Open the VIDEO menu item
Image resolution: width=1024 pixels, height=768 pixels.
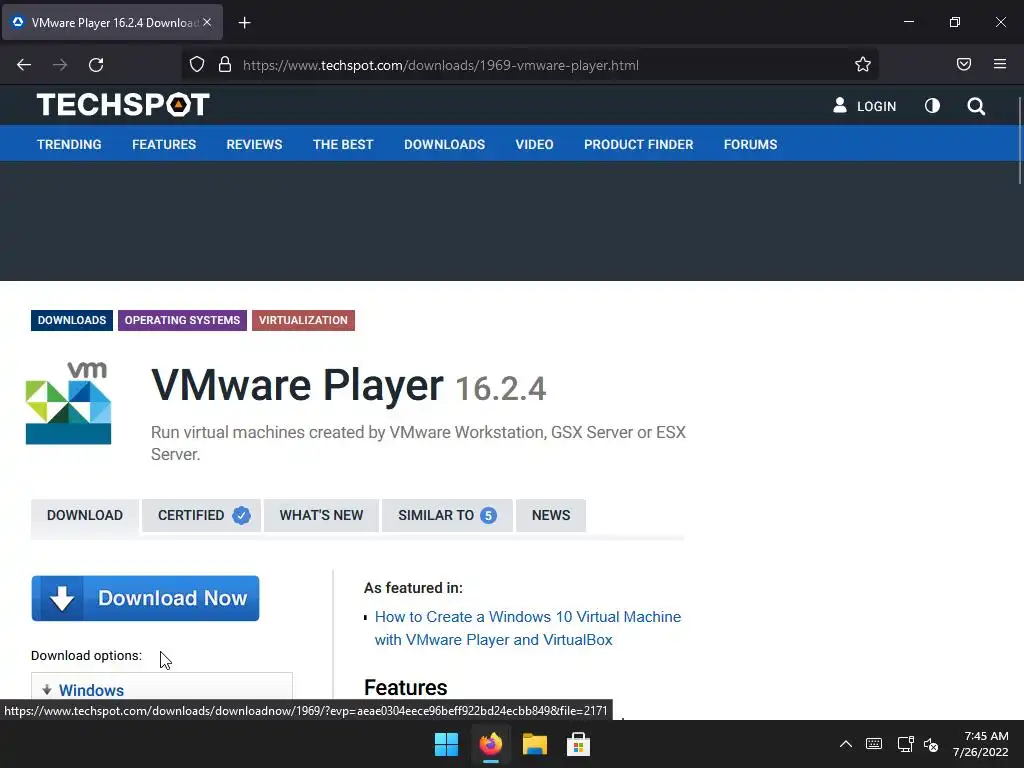[534, 144]
